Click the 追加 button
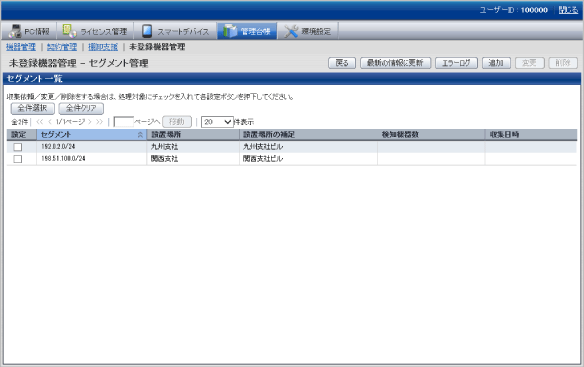 coord(496,63)
